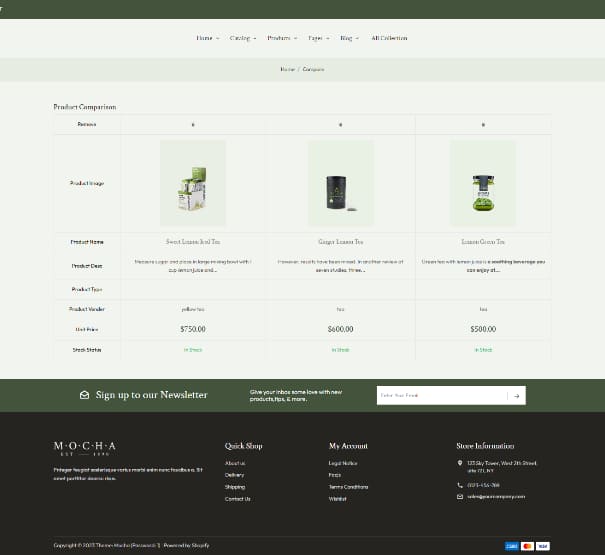Screen dimensions: 605x555
Task: Click the Ginger Lemon Tea product image
Action: [x=341, y=183]
